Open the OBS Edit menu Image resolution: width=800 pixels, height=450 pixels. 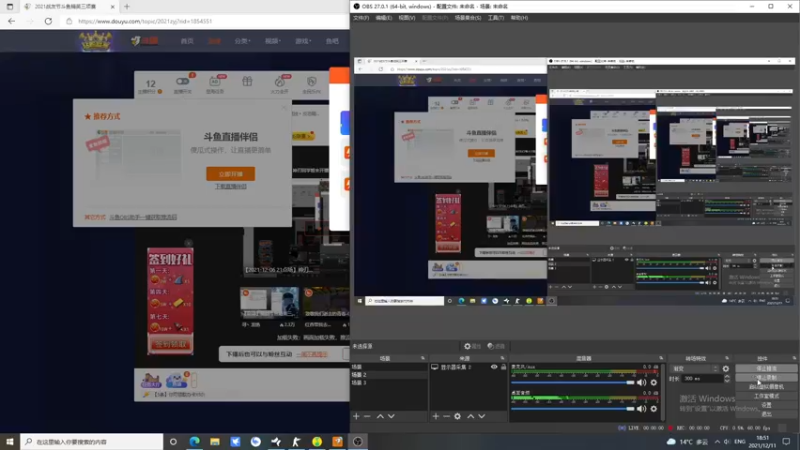[x=384, y=18]
